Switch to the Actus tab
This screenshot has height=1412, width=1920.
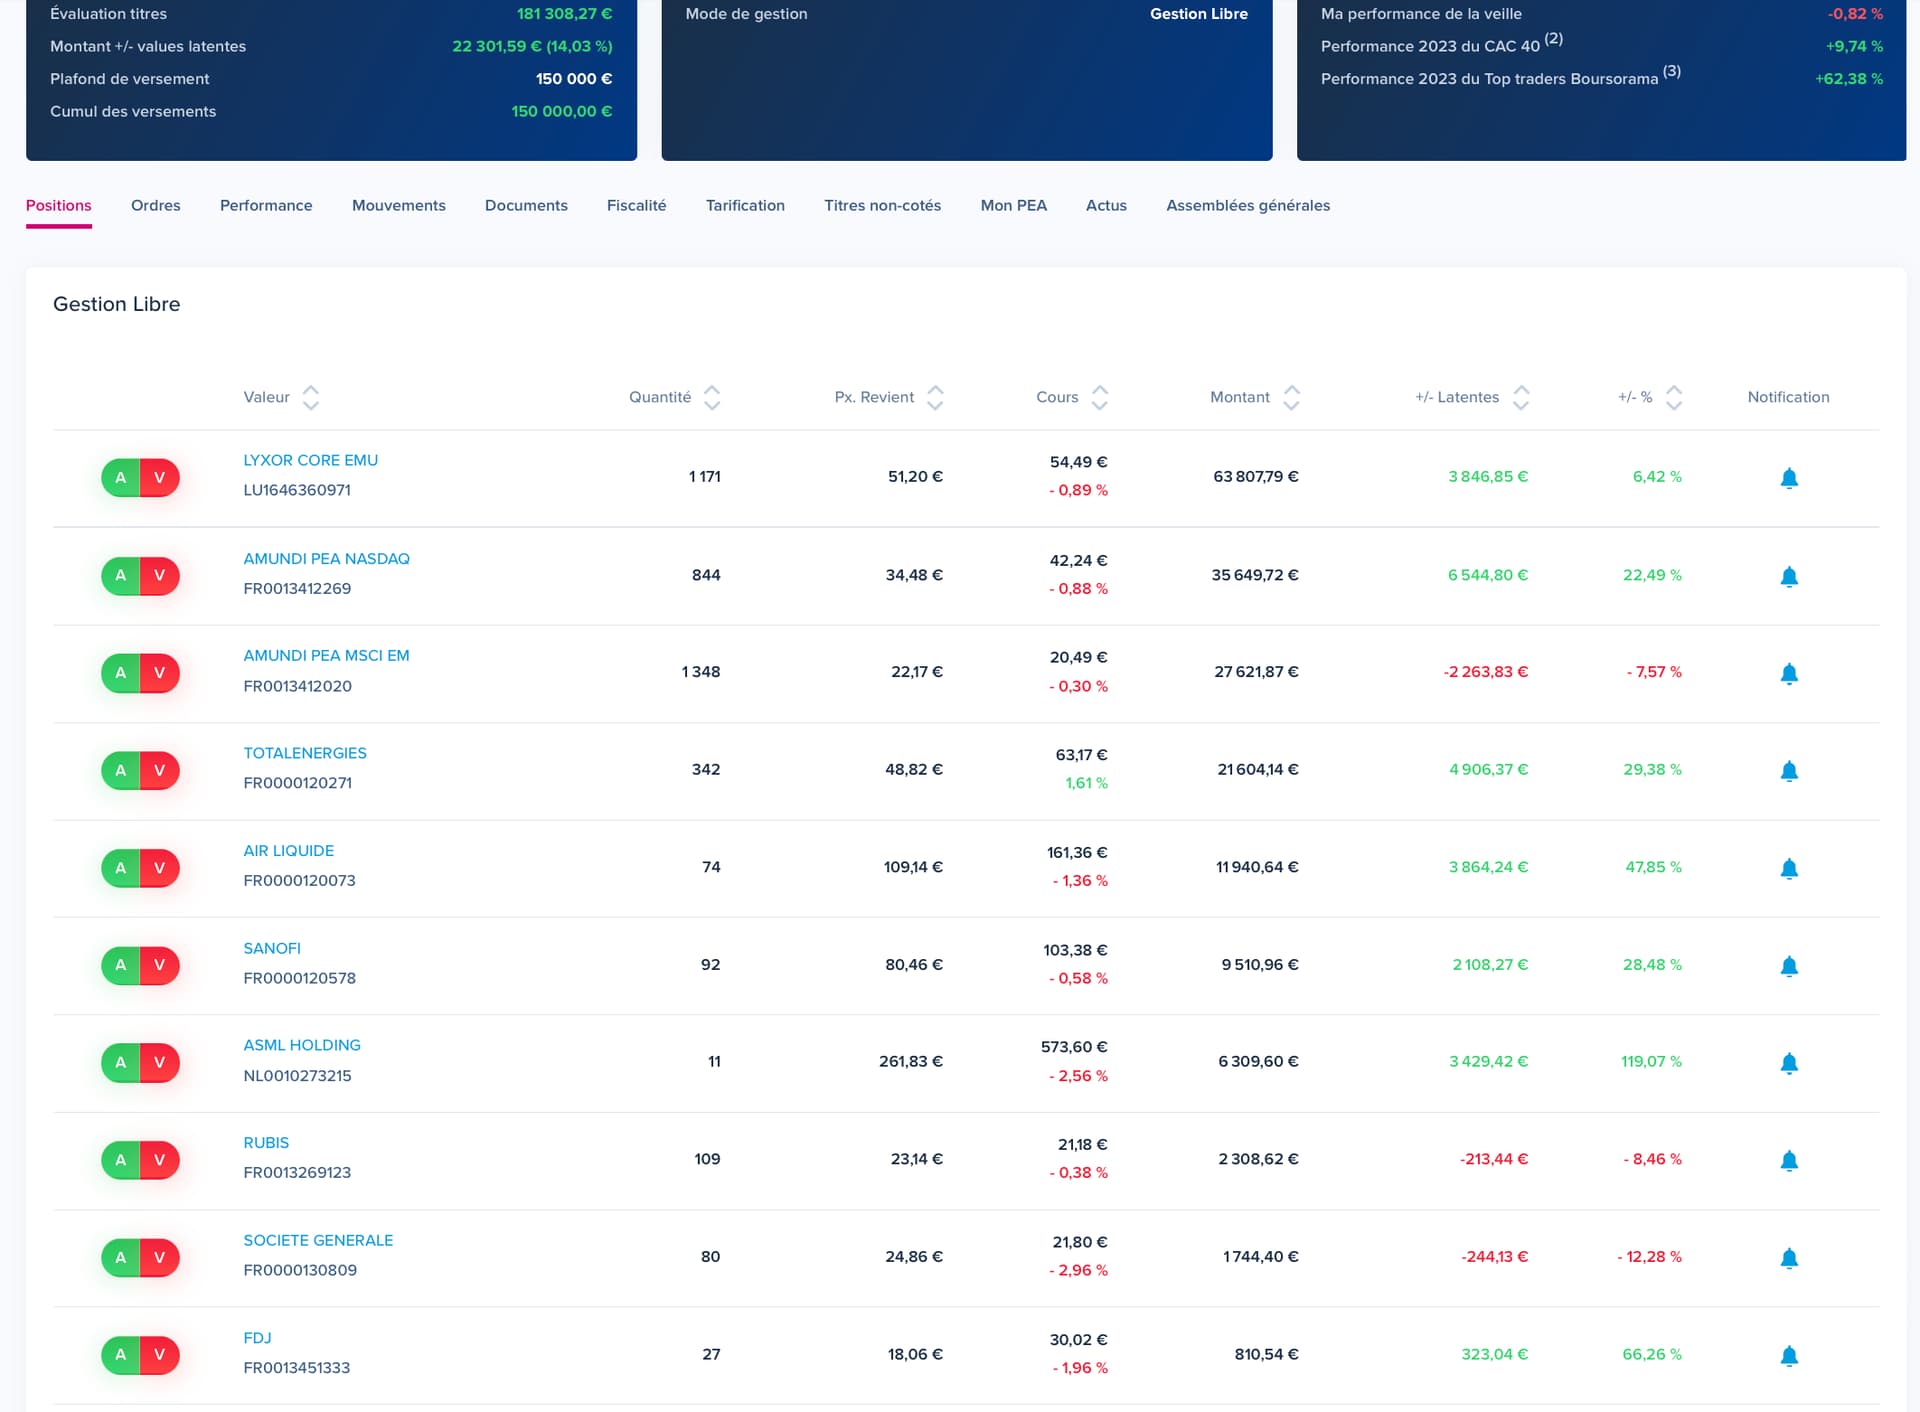tap(1106, 205)
